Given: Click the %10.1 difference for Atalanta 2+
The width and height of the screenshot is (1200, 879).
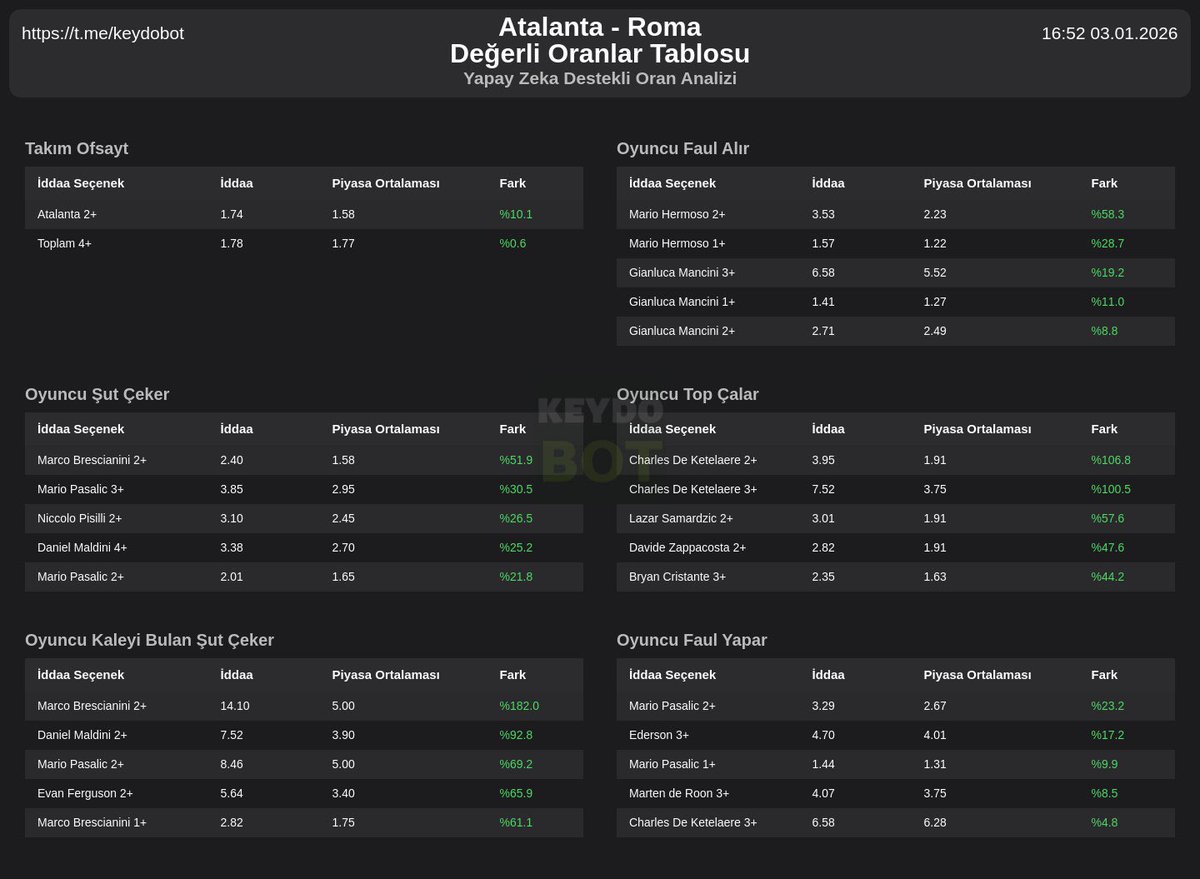Looking at the screenshot, I should (x=516, y=214).
